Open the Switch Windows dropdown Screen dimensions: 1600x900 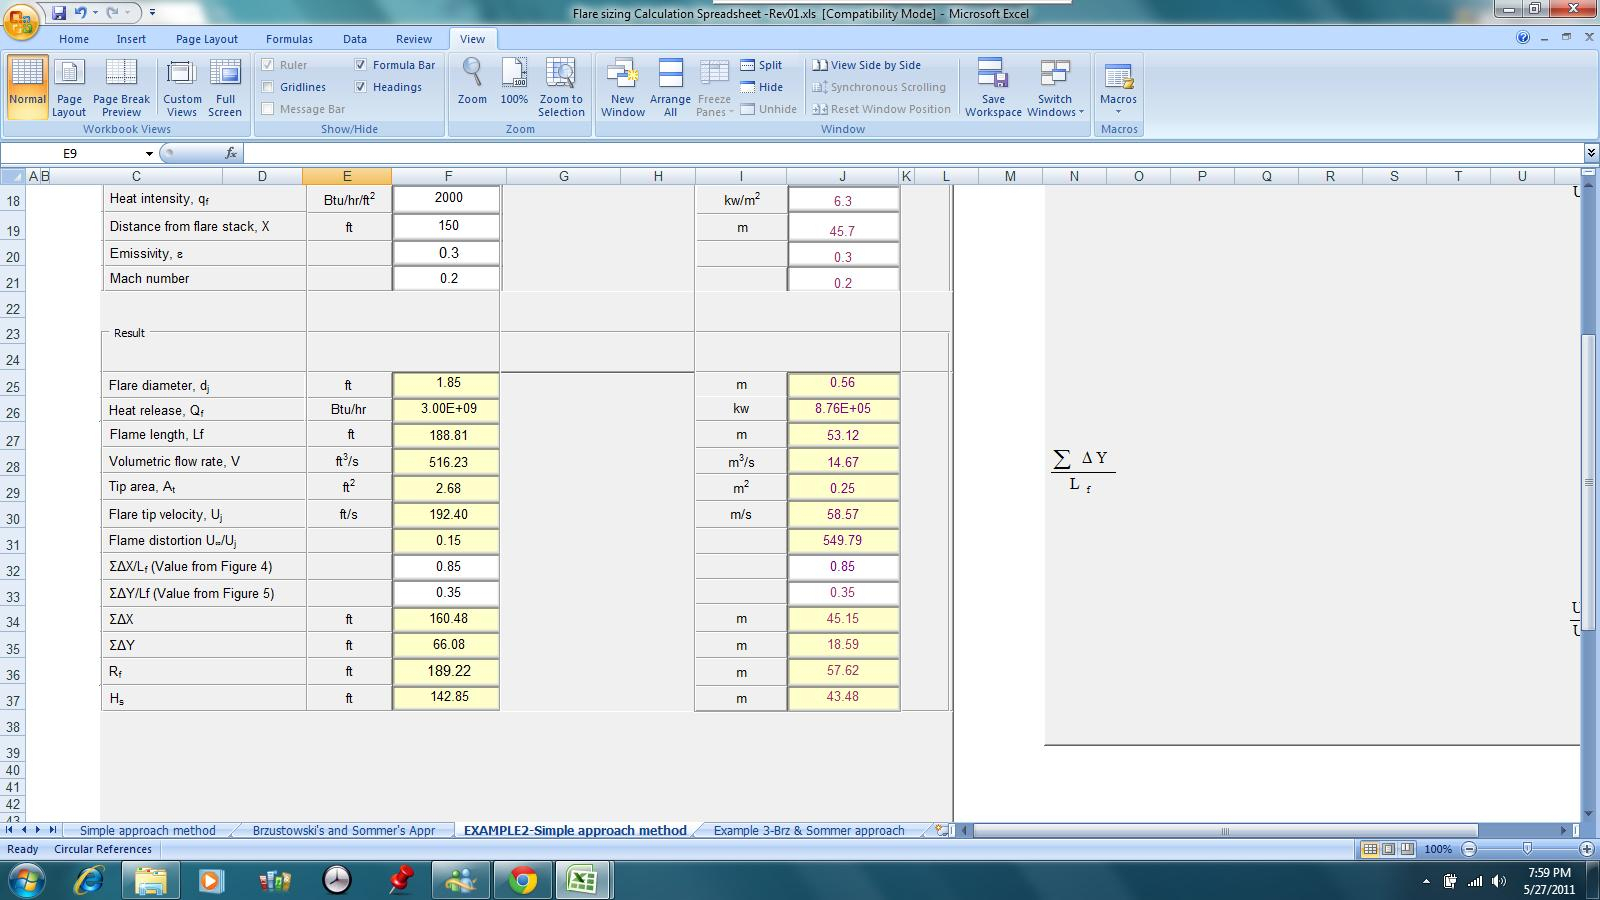point(1055,88)
